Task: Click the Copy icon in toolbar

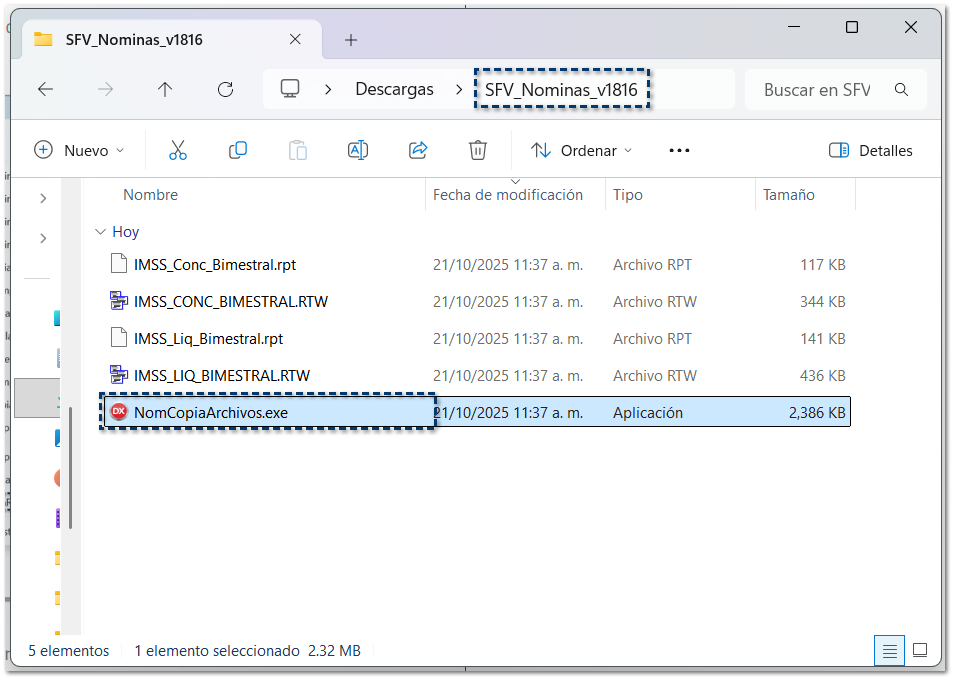Action: 238,150
